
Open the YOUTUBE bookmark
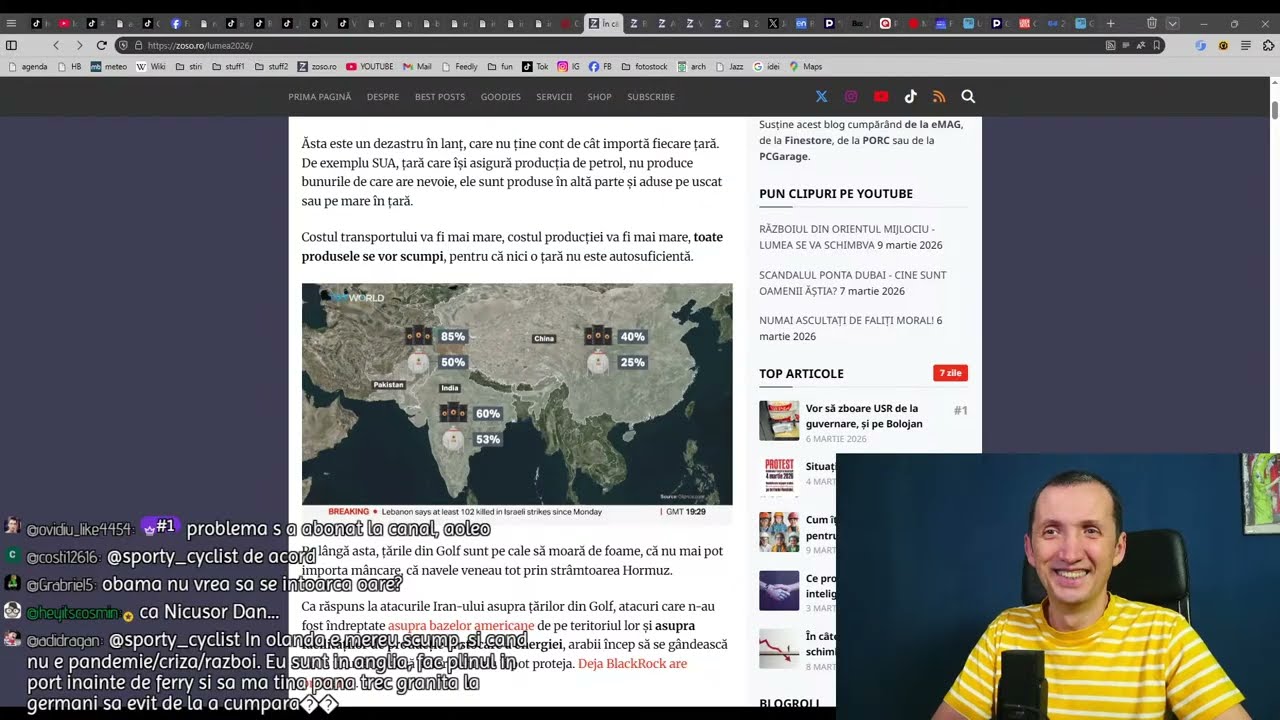[370, 67]
